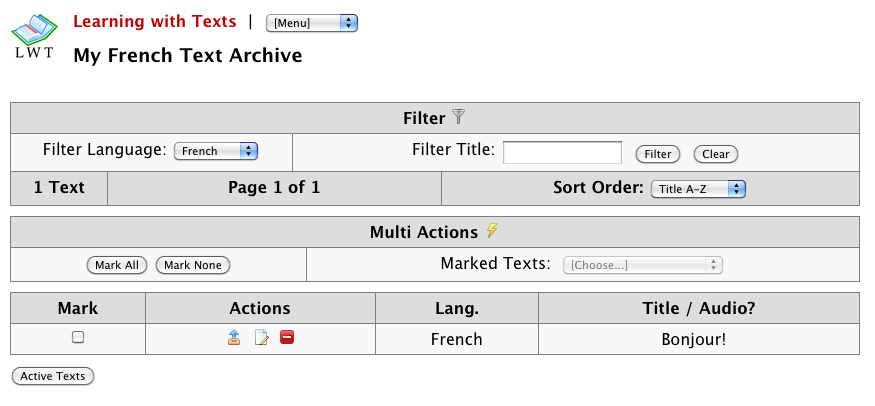875x406 pixels.
Task: Click the lightning bolt Multi Actions icon
Action: click(x=491, y=231)
